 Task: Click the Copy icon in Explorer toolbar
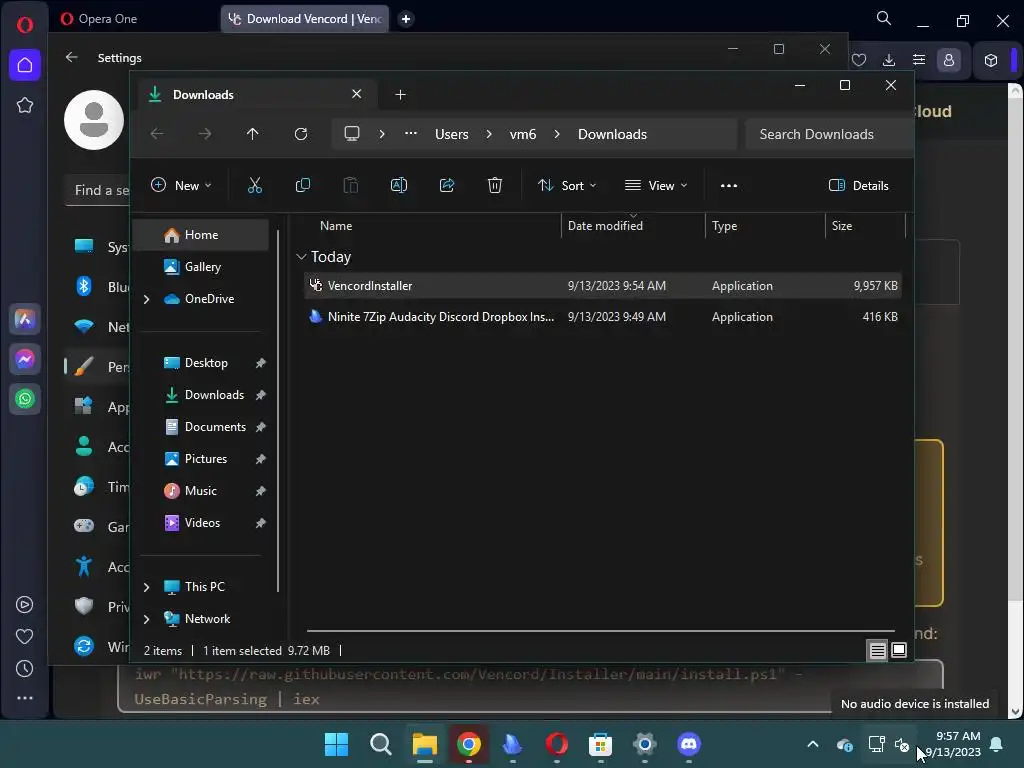click(x=303, y=185)
